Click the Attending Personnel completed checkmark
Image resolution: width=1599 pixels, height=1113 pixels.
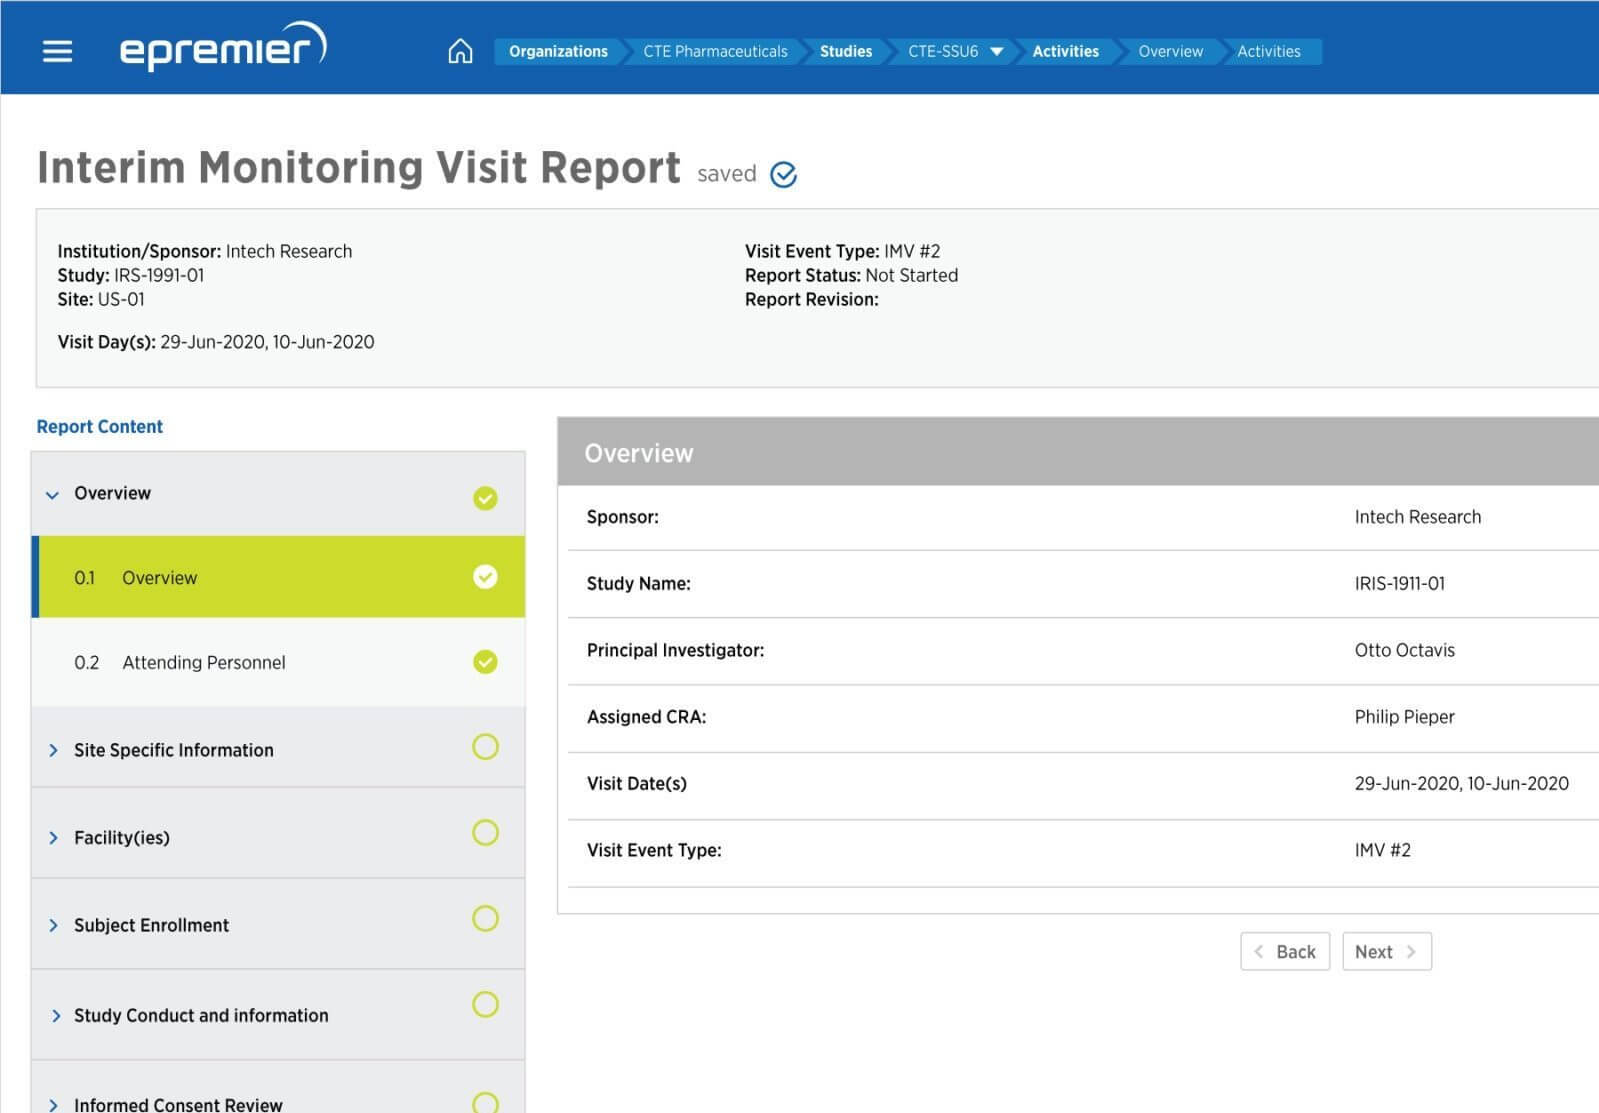[485, 662]
